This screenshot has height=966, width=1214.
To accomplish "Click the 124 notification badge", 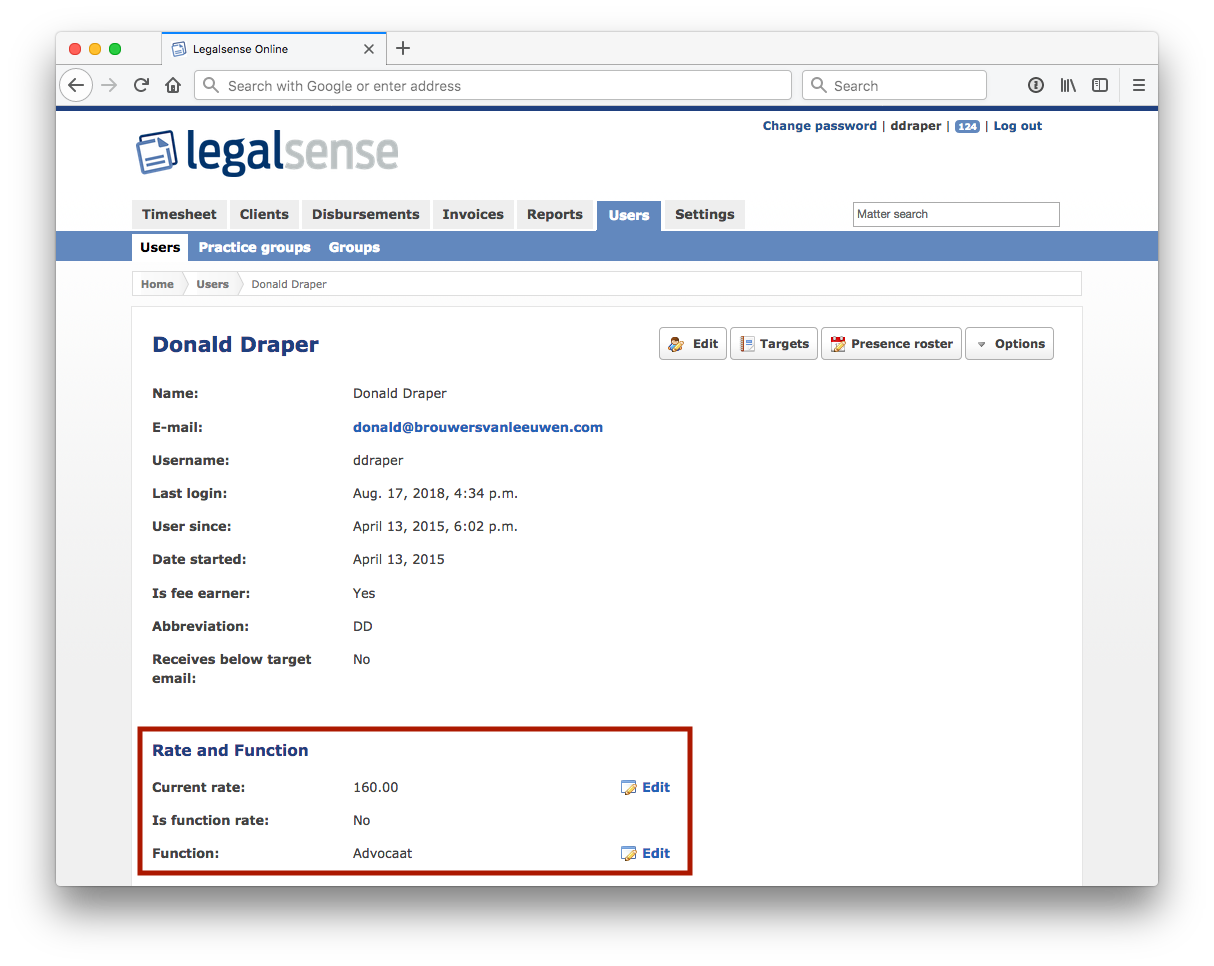I will point(967,126).
